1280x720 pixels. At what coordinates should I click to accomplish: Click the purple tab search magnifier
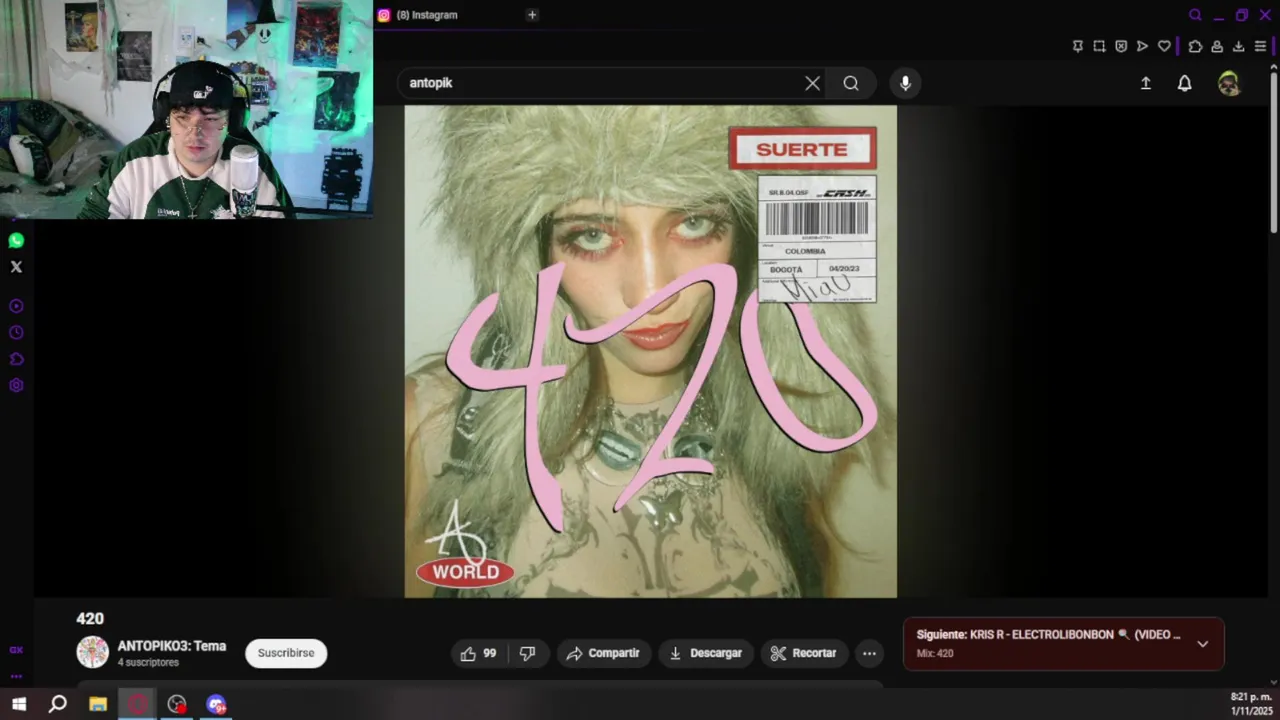tap(1195, 15)
